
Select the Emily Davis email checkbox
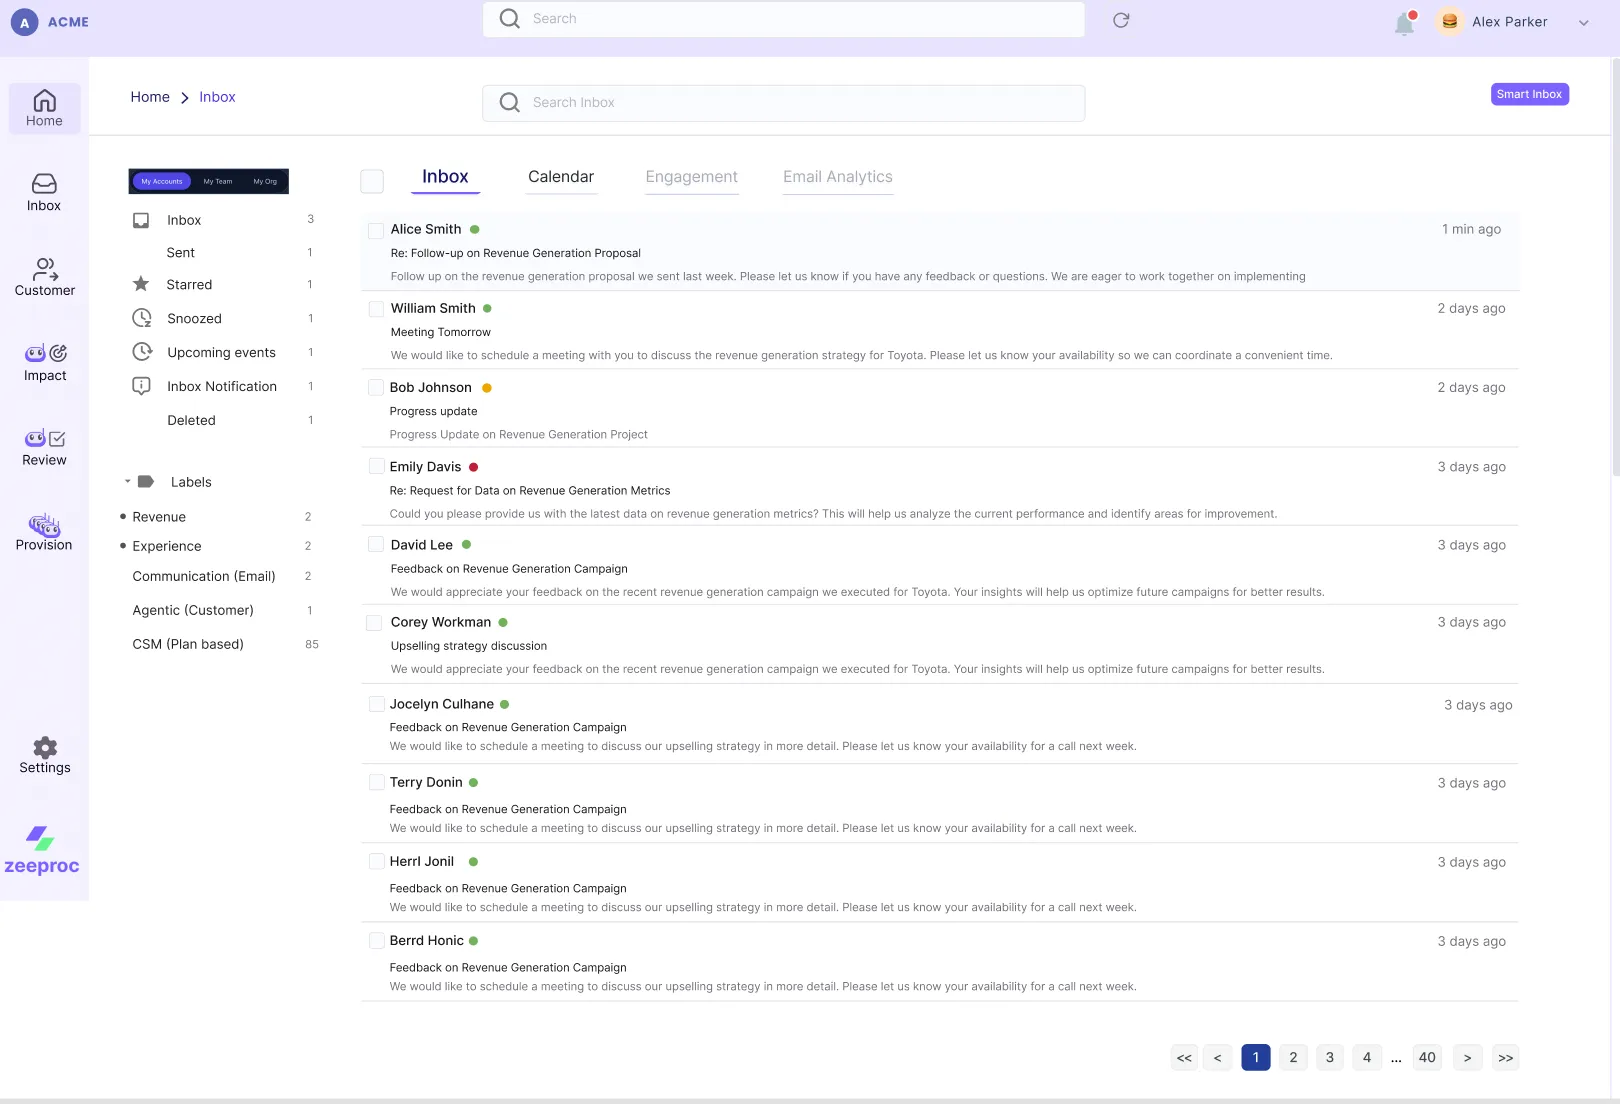(x=376, y=467)
